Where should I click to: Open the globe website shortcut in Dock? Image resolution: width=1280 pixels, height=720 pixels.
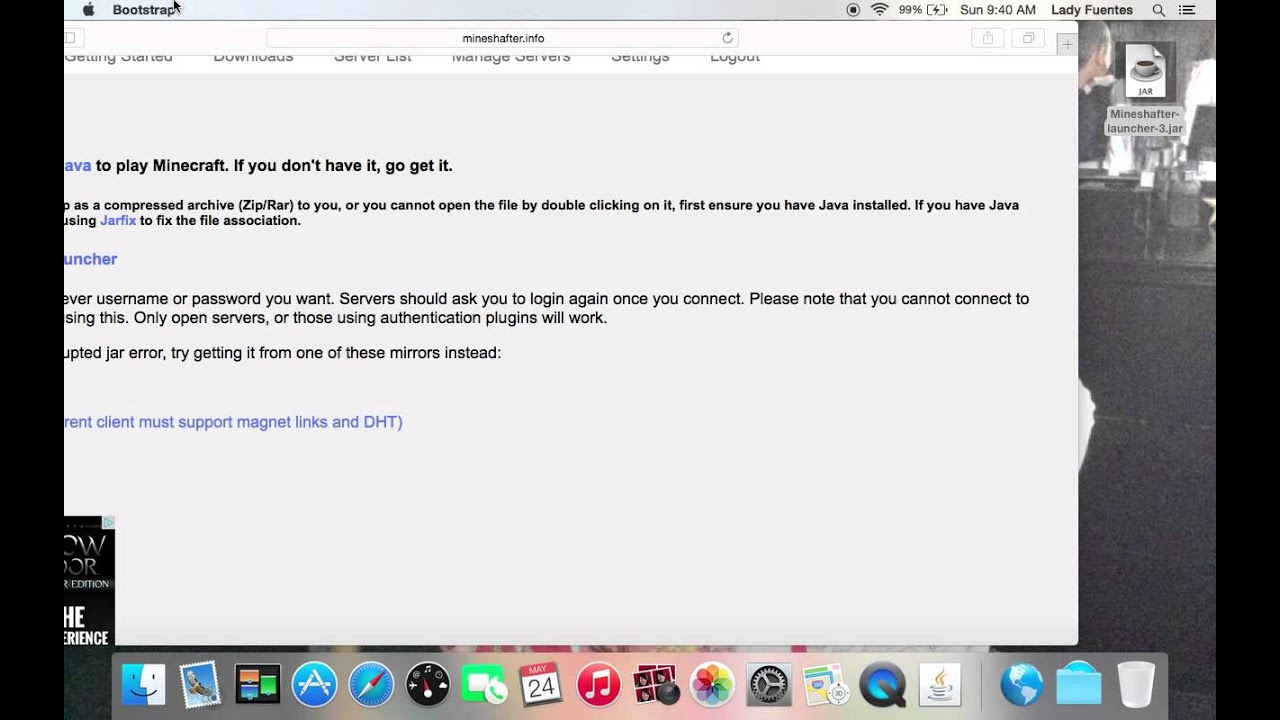tap(1021, 685)
